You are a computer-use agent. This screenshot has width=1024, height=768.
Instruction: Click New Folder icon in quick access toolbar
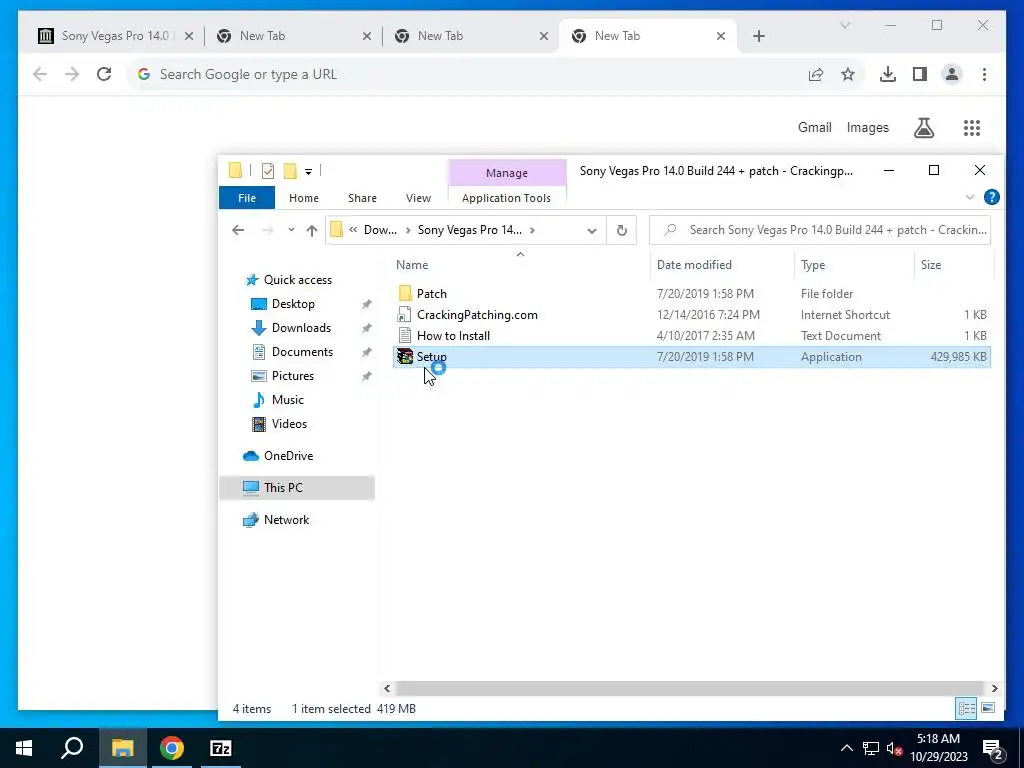click(x=290, y=171)
